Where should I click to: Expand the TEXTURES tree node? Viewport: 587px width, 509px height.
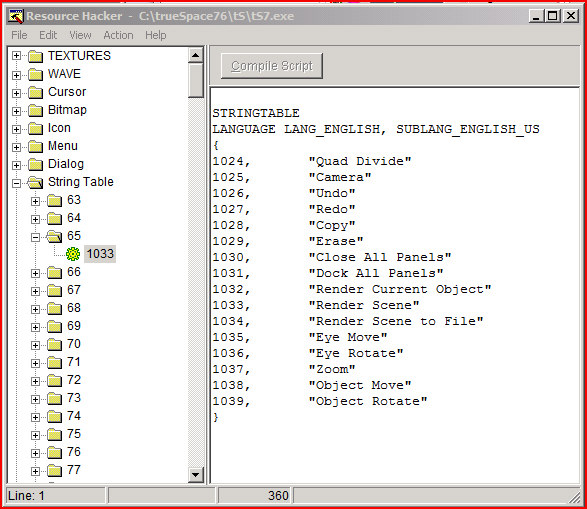(16, 56)
